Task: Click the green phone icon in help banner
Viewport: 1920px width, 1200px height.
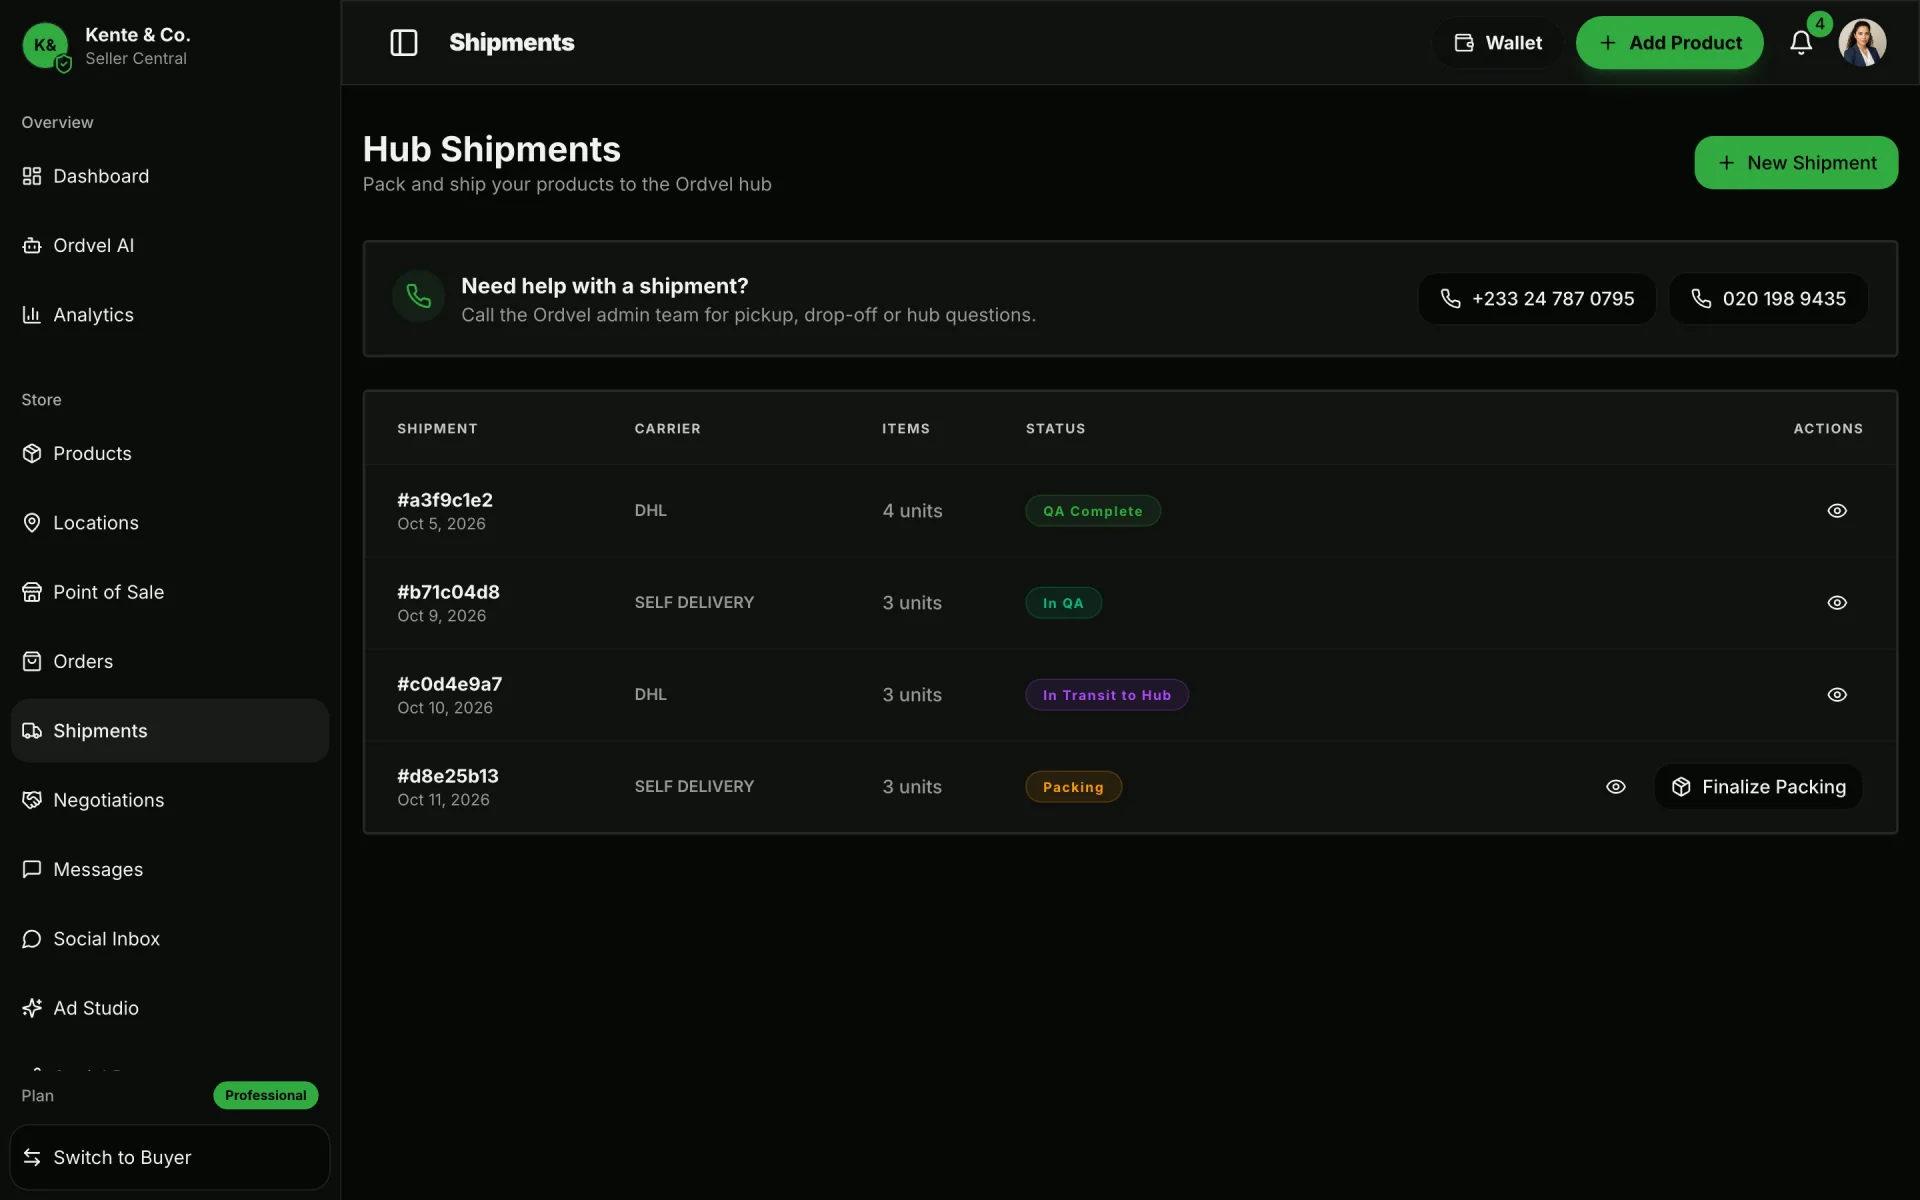Action: coord(418,296)
